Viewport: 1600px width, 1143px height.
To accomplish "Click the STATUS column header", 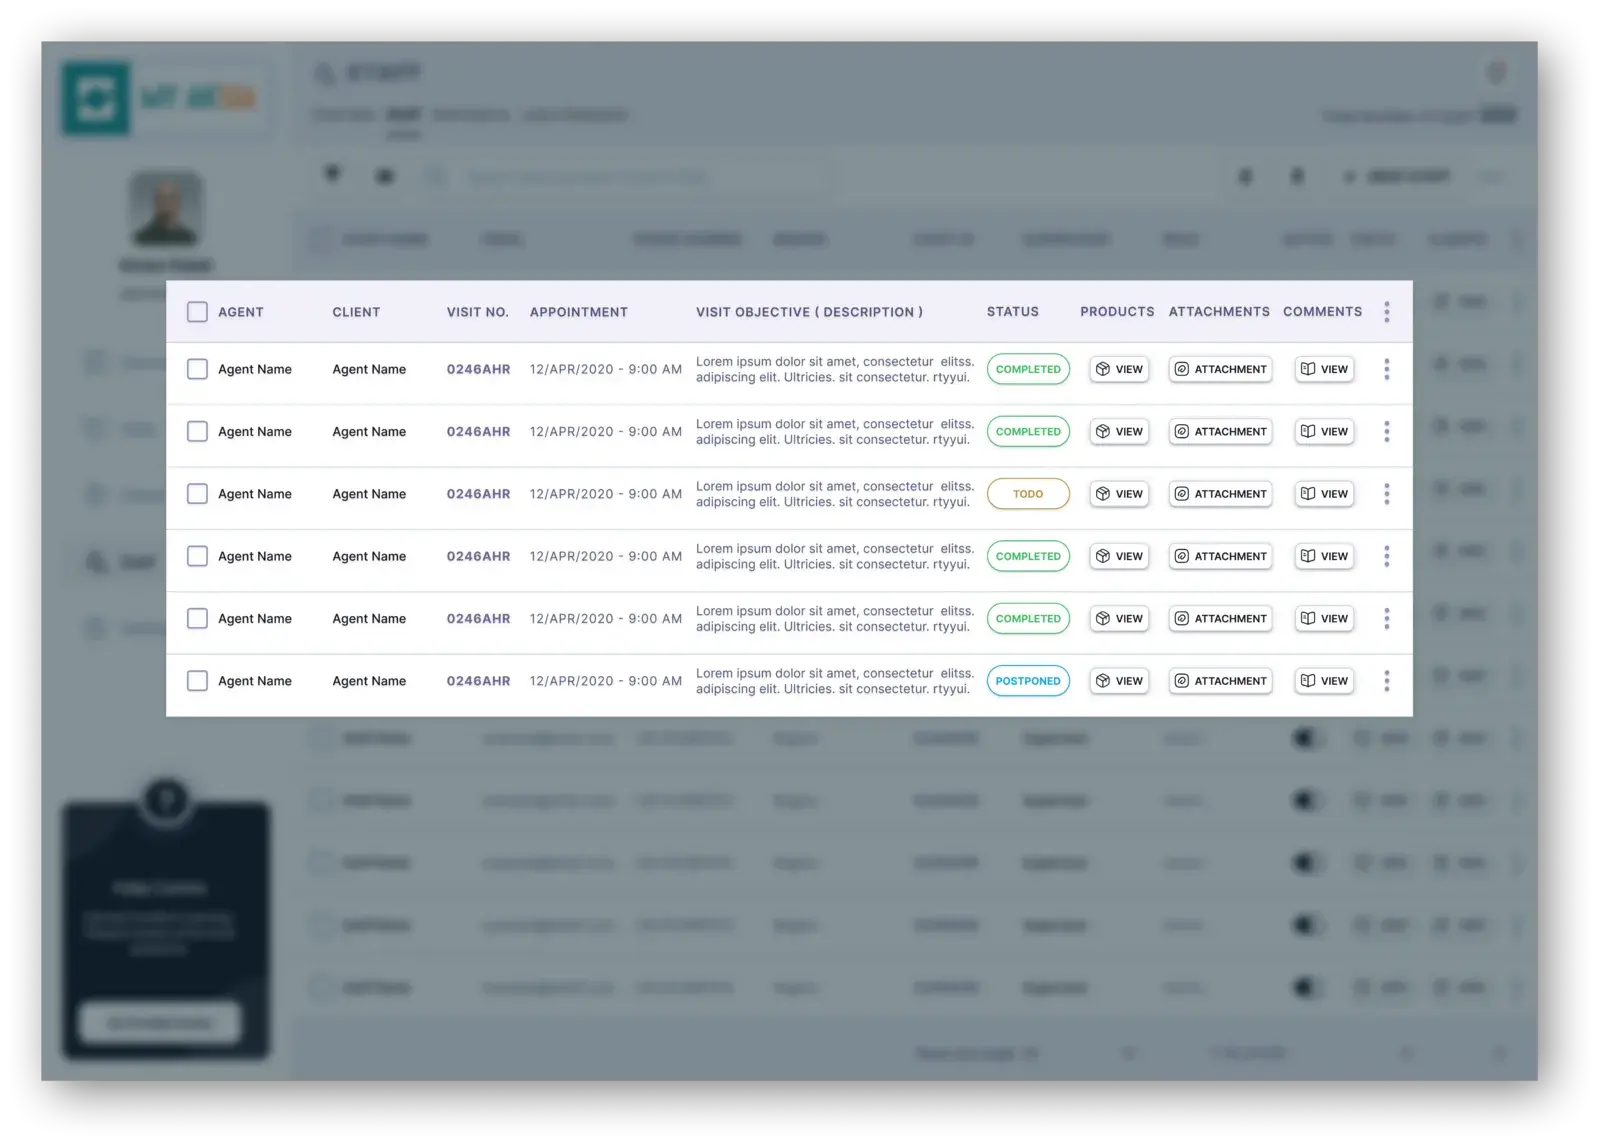I will click(1013, 312).
